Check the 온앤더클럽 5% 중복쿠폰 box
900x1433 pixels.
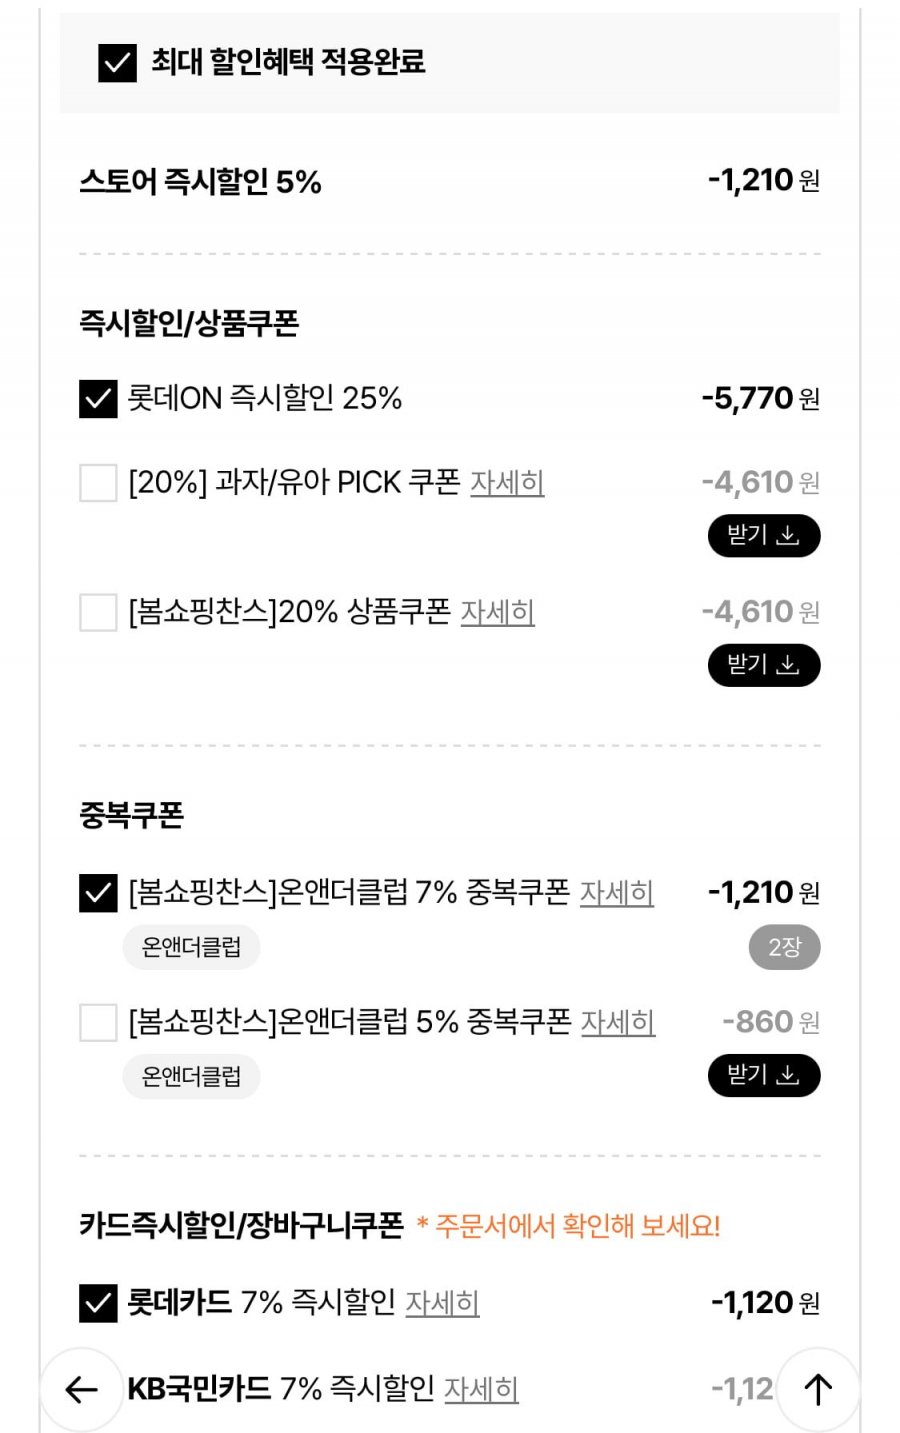click(x=98, y=1023)
